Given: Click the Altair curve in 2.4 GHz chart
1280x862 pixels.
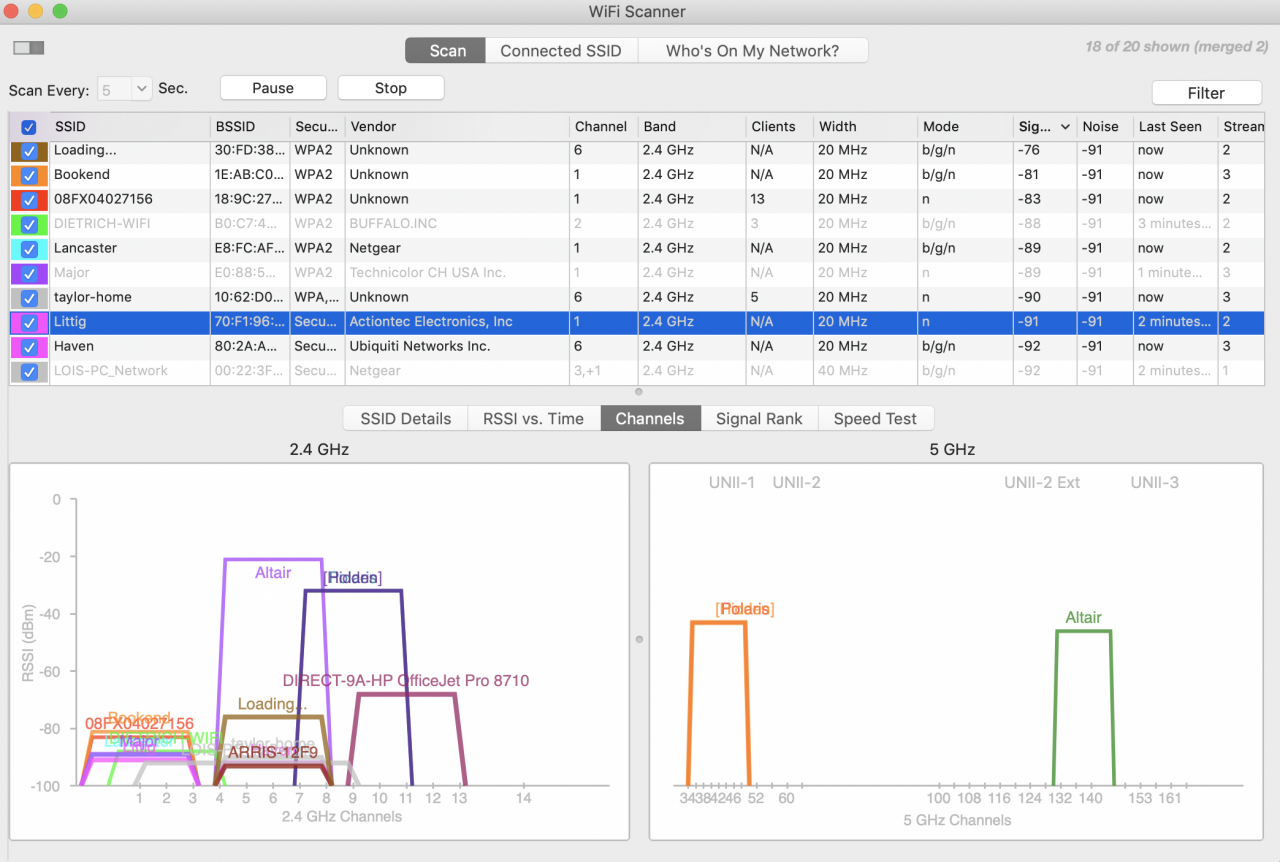Looking at the screenshot, I should (x=272, y=560).
